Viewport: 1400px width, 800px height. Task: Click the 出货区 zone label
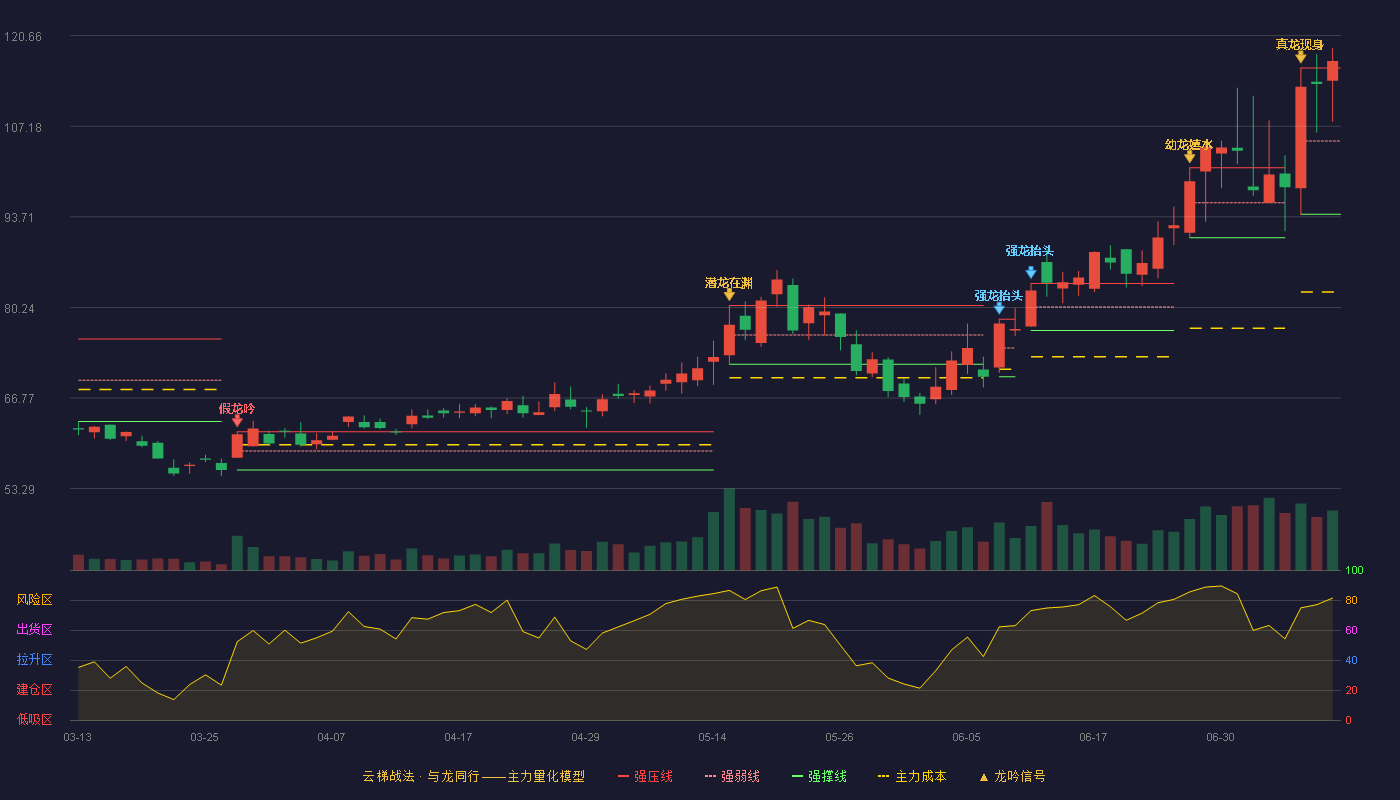point(34,630)
